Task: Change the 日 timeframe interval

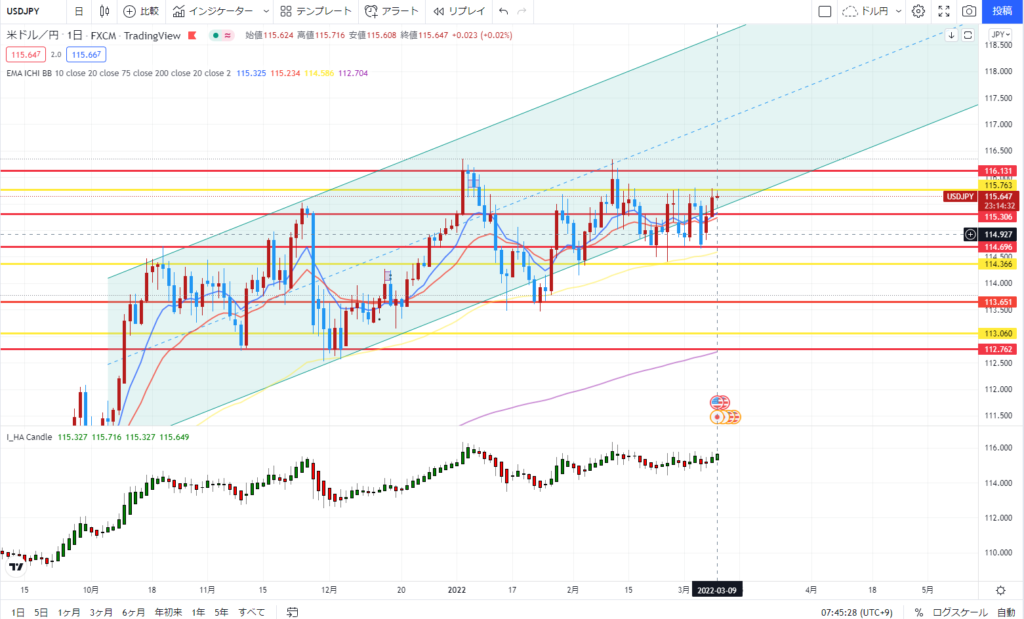Action: pyautogui.click(x=79, y=11)
